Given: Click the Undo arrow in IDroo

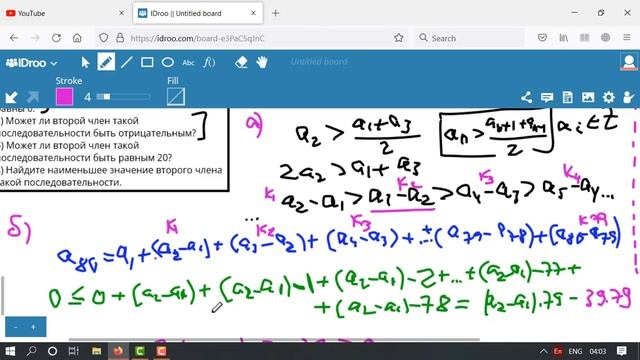Looking at the screenshot, I should click(x=11, y=97).
